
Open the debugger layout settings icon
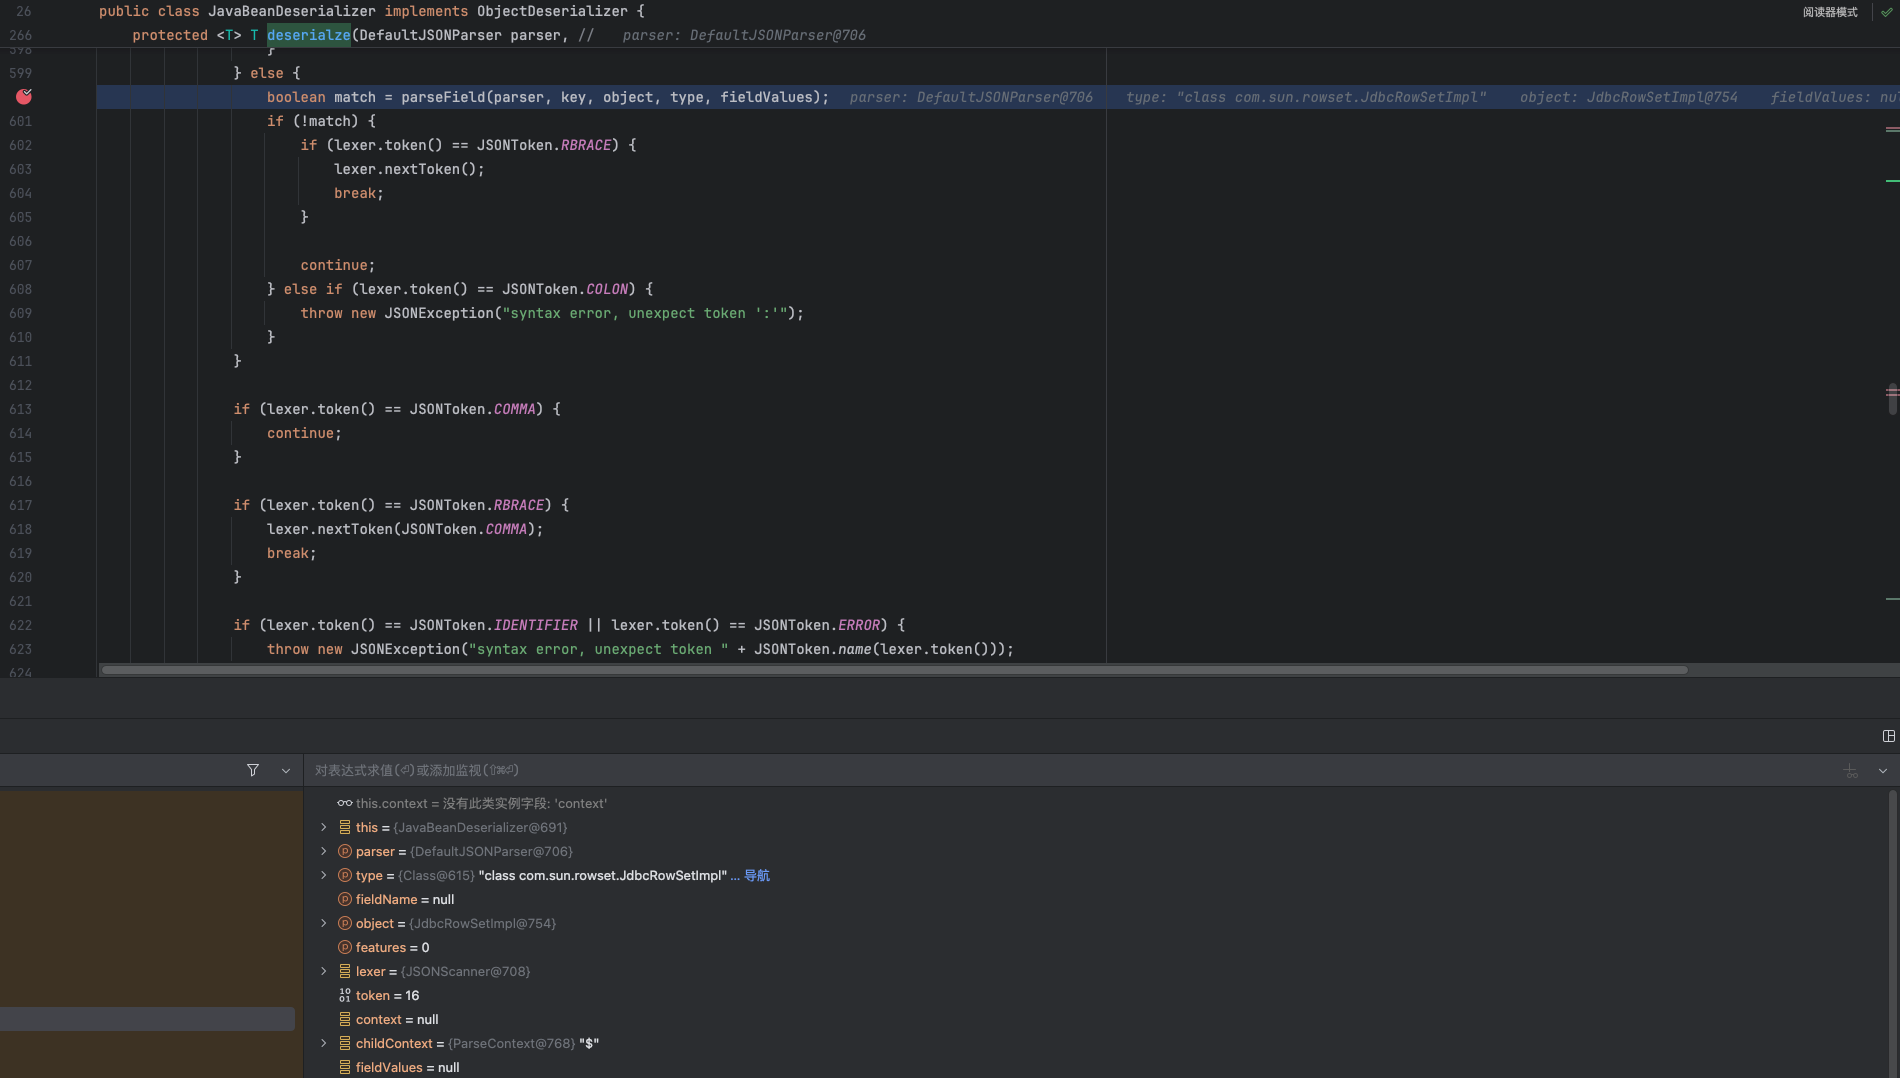(1889, 736)
